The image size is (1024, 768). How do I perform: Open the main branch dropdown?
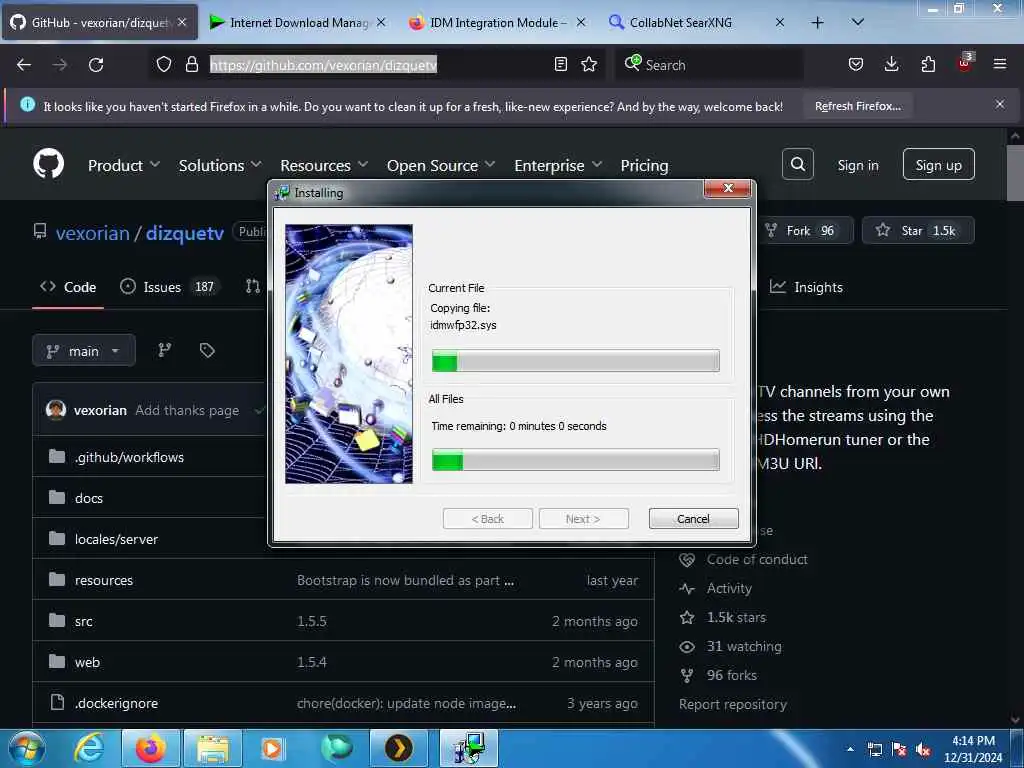coord(84,351)
